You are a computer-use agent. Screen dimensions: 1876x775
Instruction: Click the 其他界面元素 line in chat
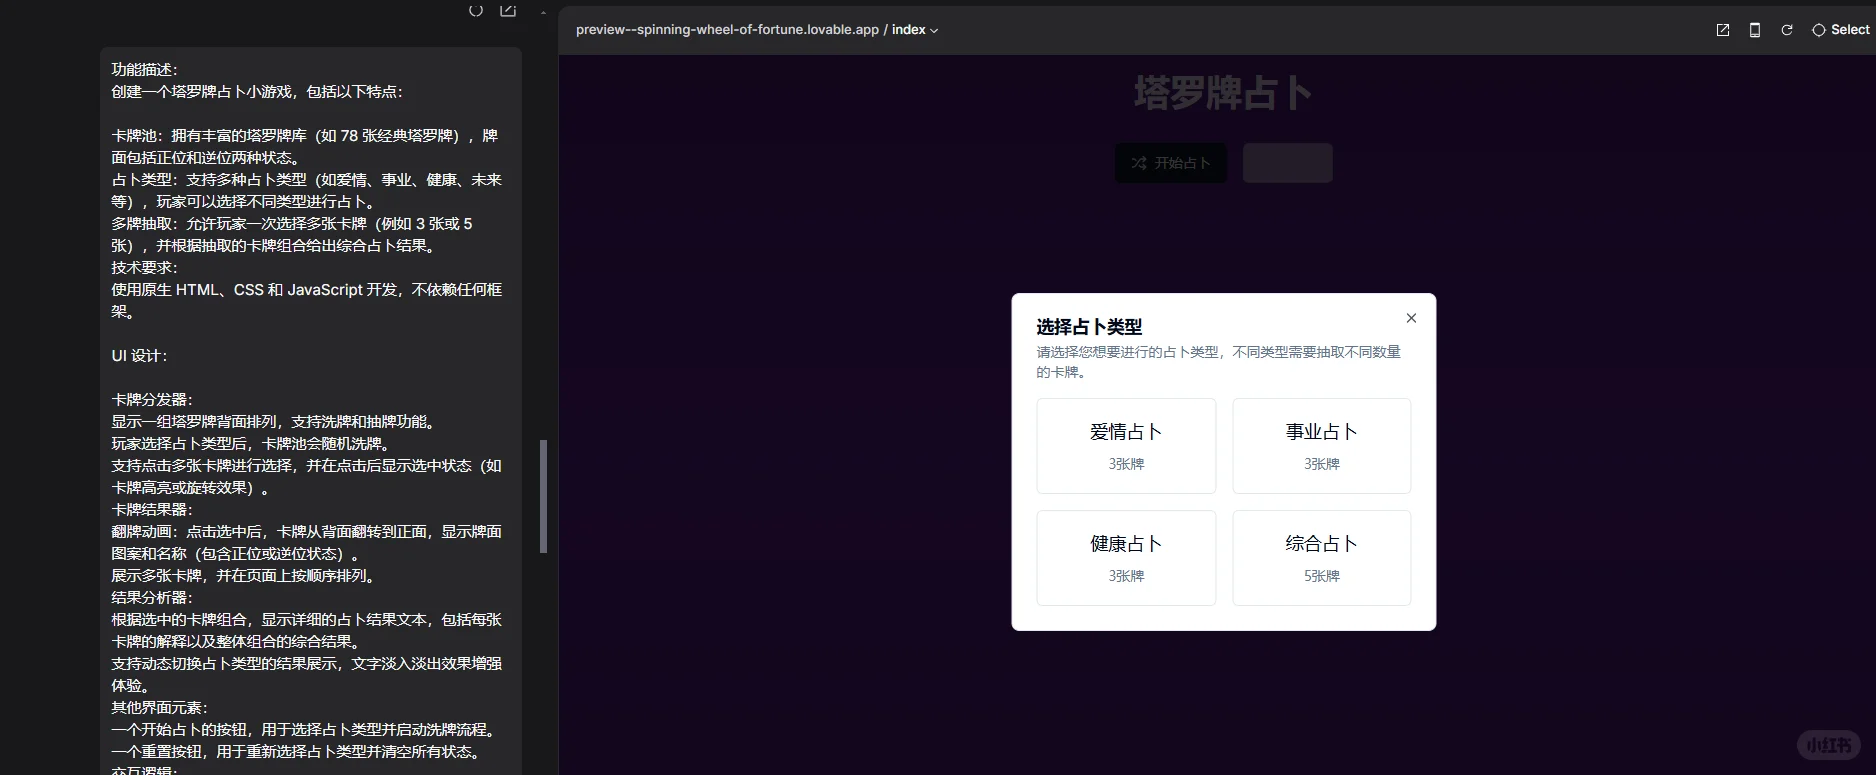(160, 708)
